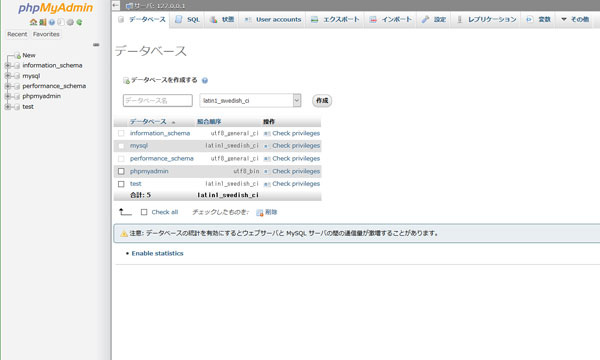Click database icon beside test in tree

[17, 107]
